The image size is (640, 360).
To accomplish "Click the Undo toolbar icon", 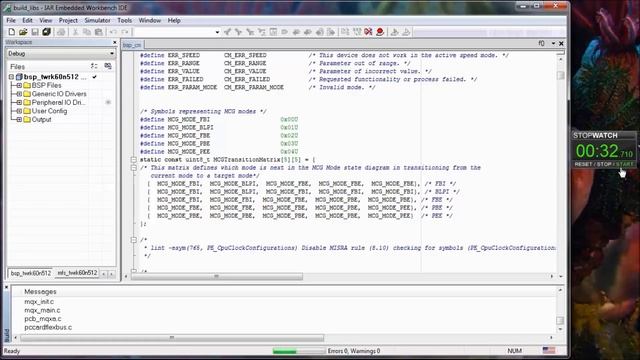I will 113,32.
